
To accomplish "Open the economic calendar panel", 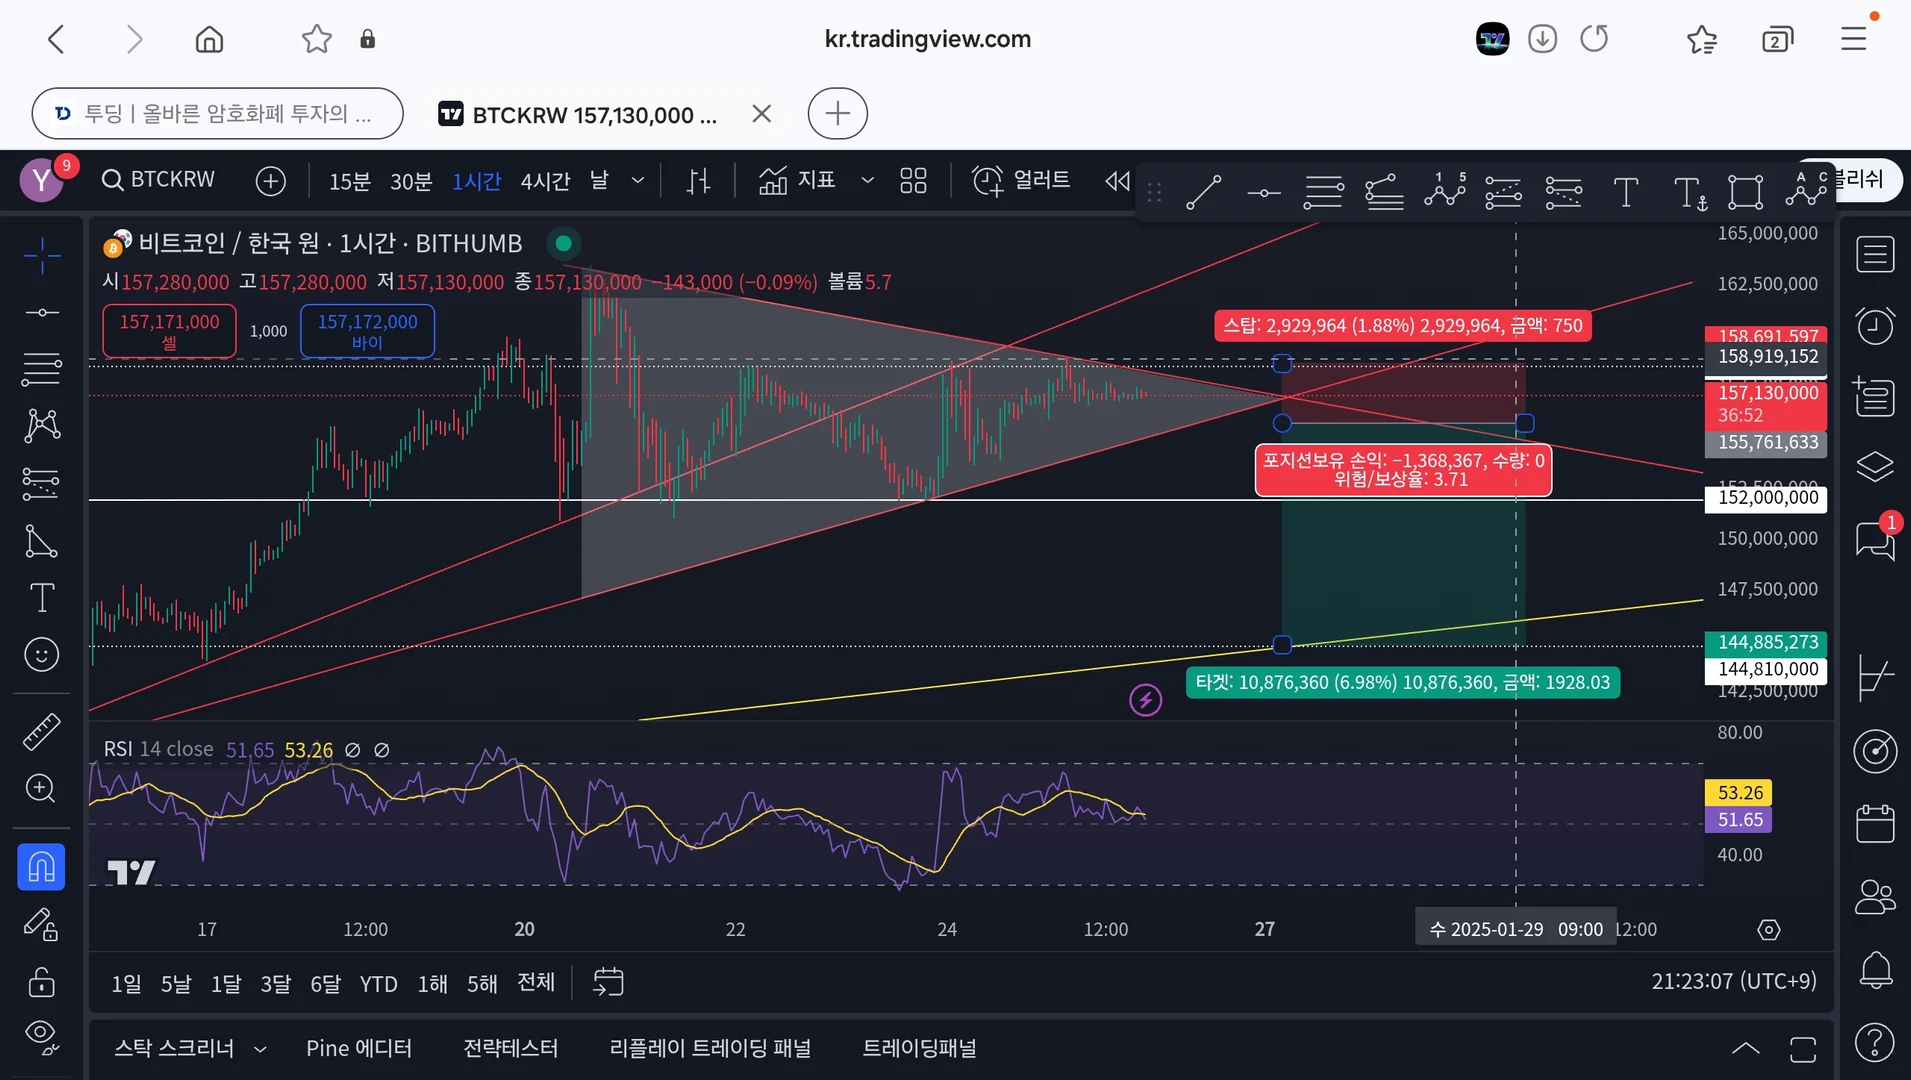I will click(1875, 824).
